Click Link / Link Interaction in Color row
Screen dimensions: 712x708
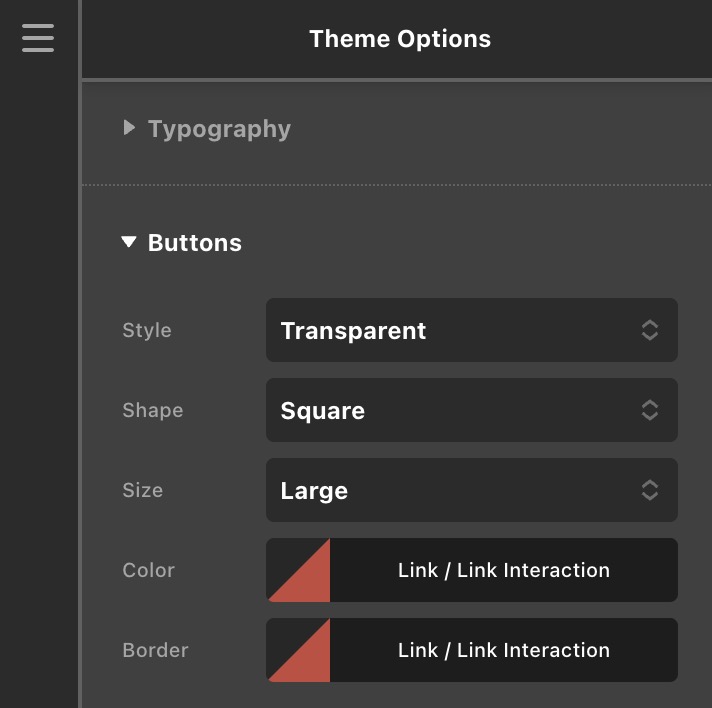[x=503, y=570]
